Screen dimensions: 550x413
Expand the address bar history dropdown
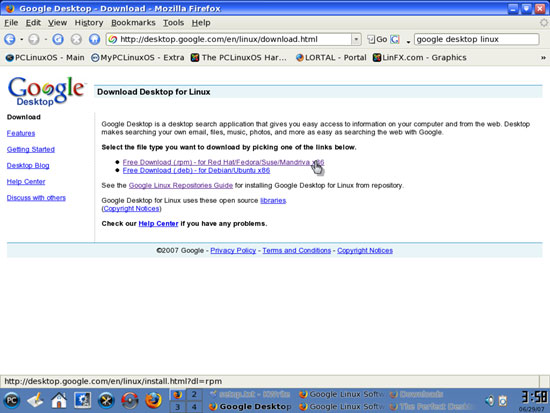[356, 39]
